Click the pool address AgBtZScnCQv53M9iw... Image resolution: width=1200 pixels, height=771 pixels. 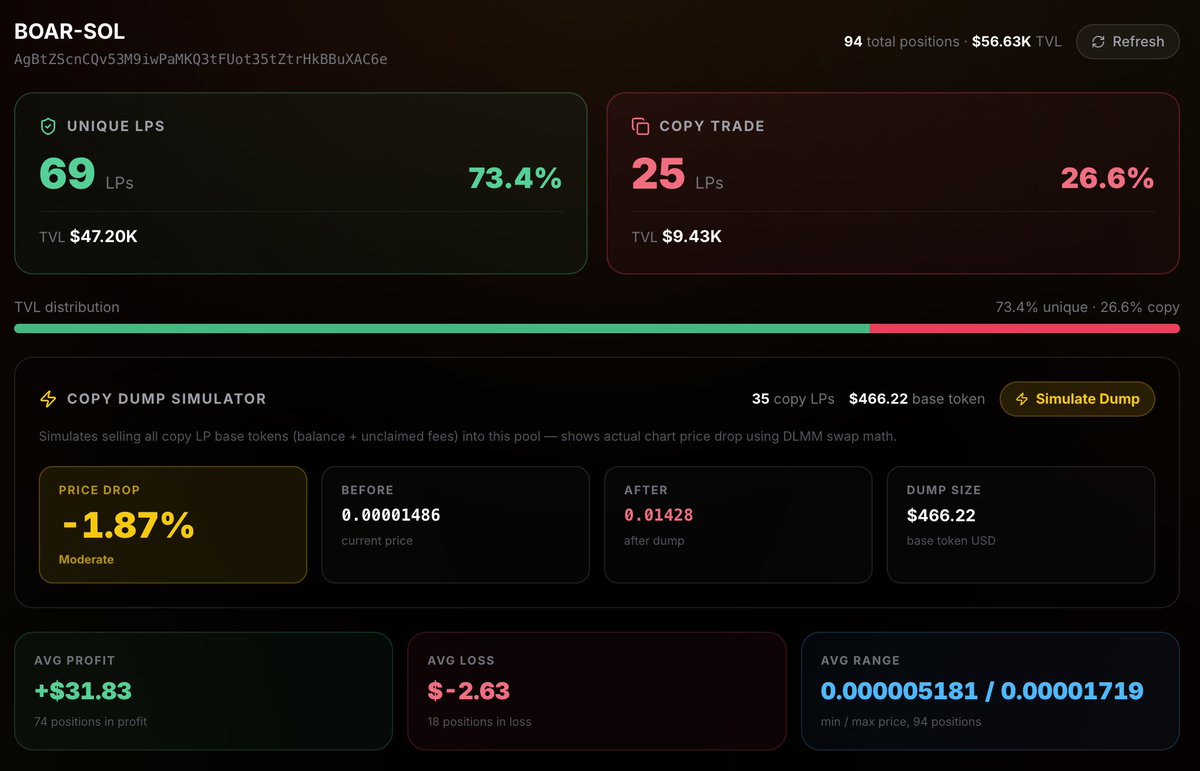tap(201, 59)
